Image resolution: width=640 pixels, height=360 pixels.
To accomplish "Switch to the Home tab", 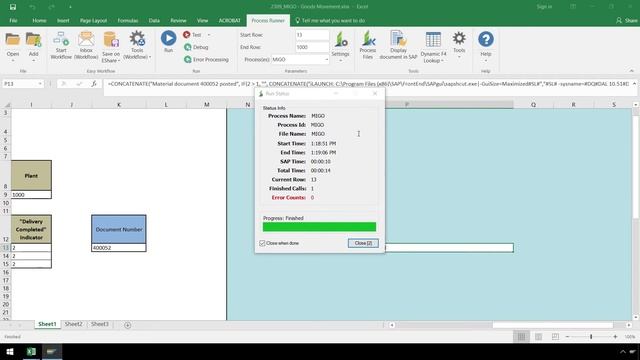I will (x=39, y=20).
